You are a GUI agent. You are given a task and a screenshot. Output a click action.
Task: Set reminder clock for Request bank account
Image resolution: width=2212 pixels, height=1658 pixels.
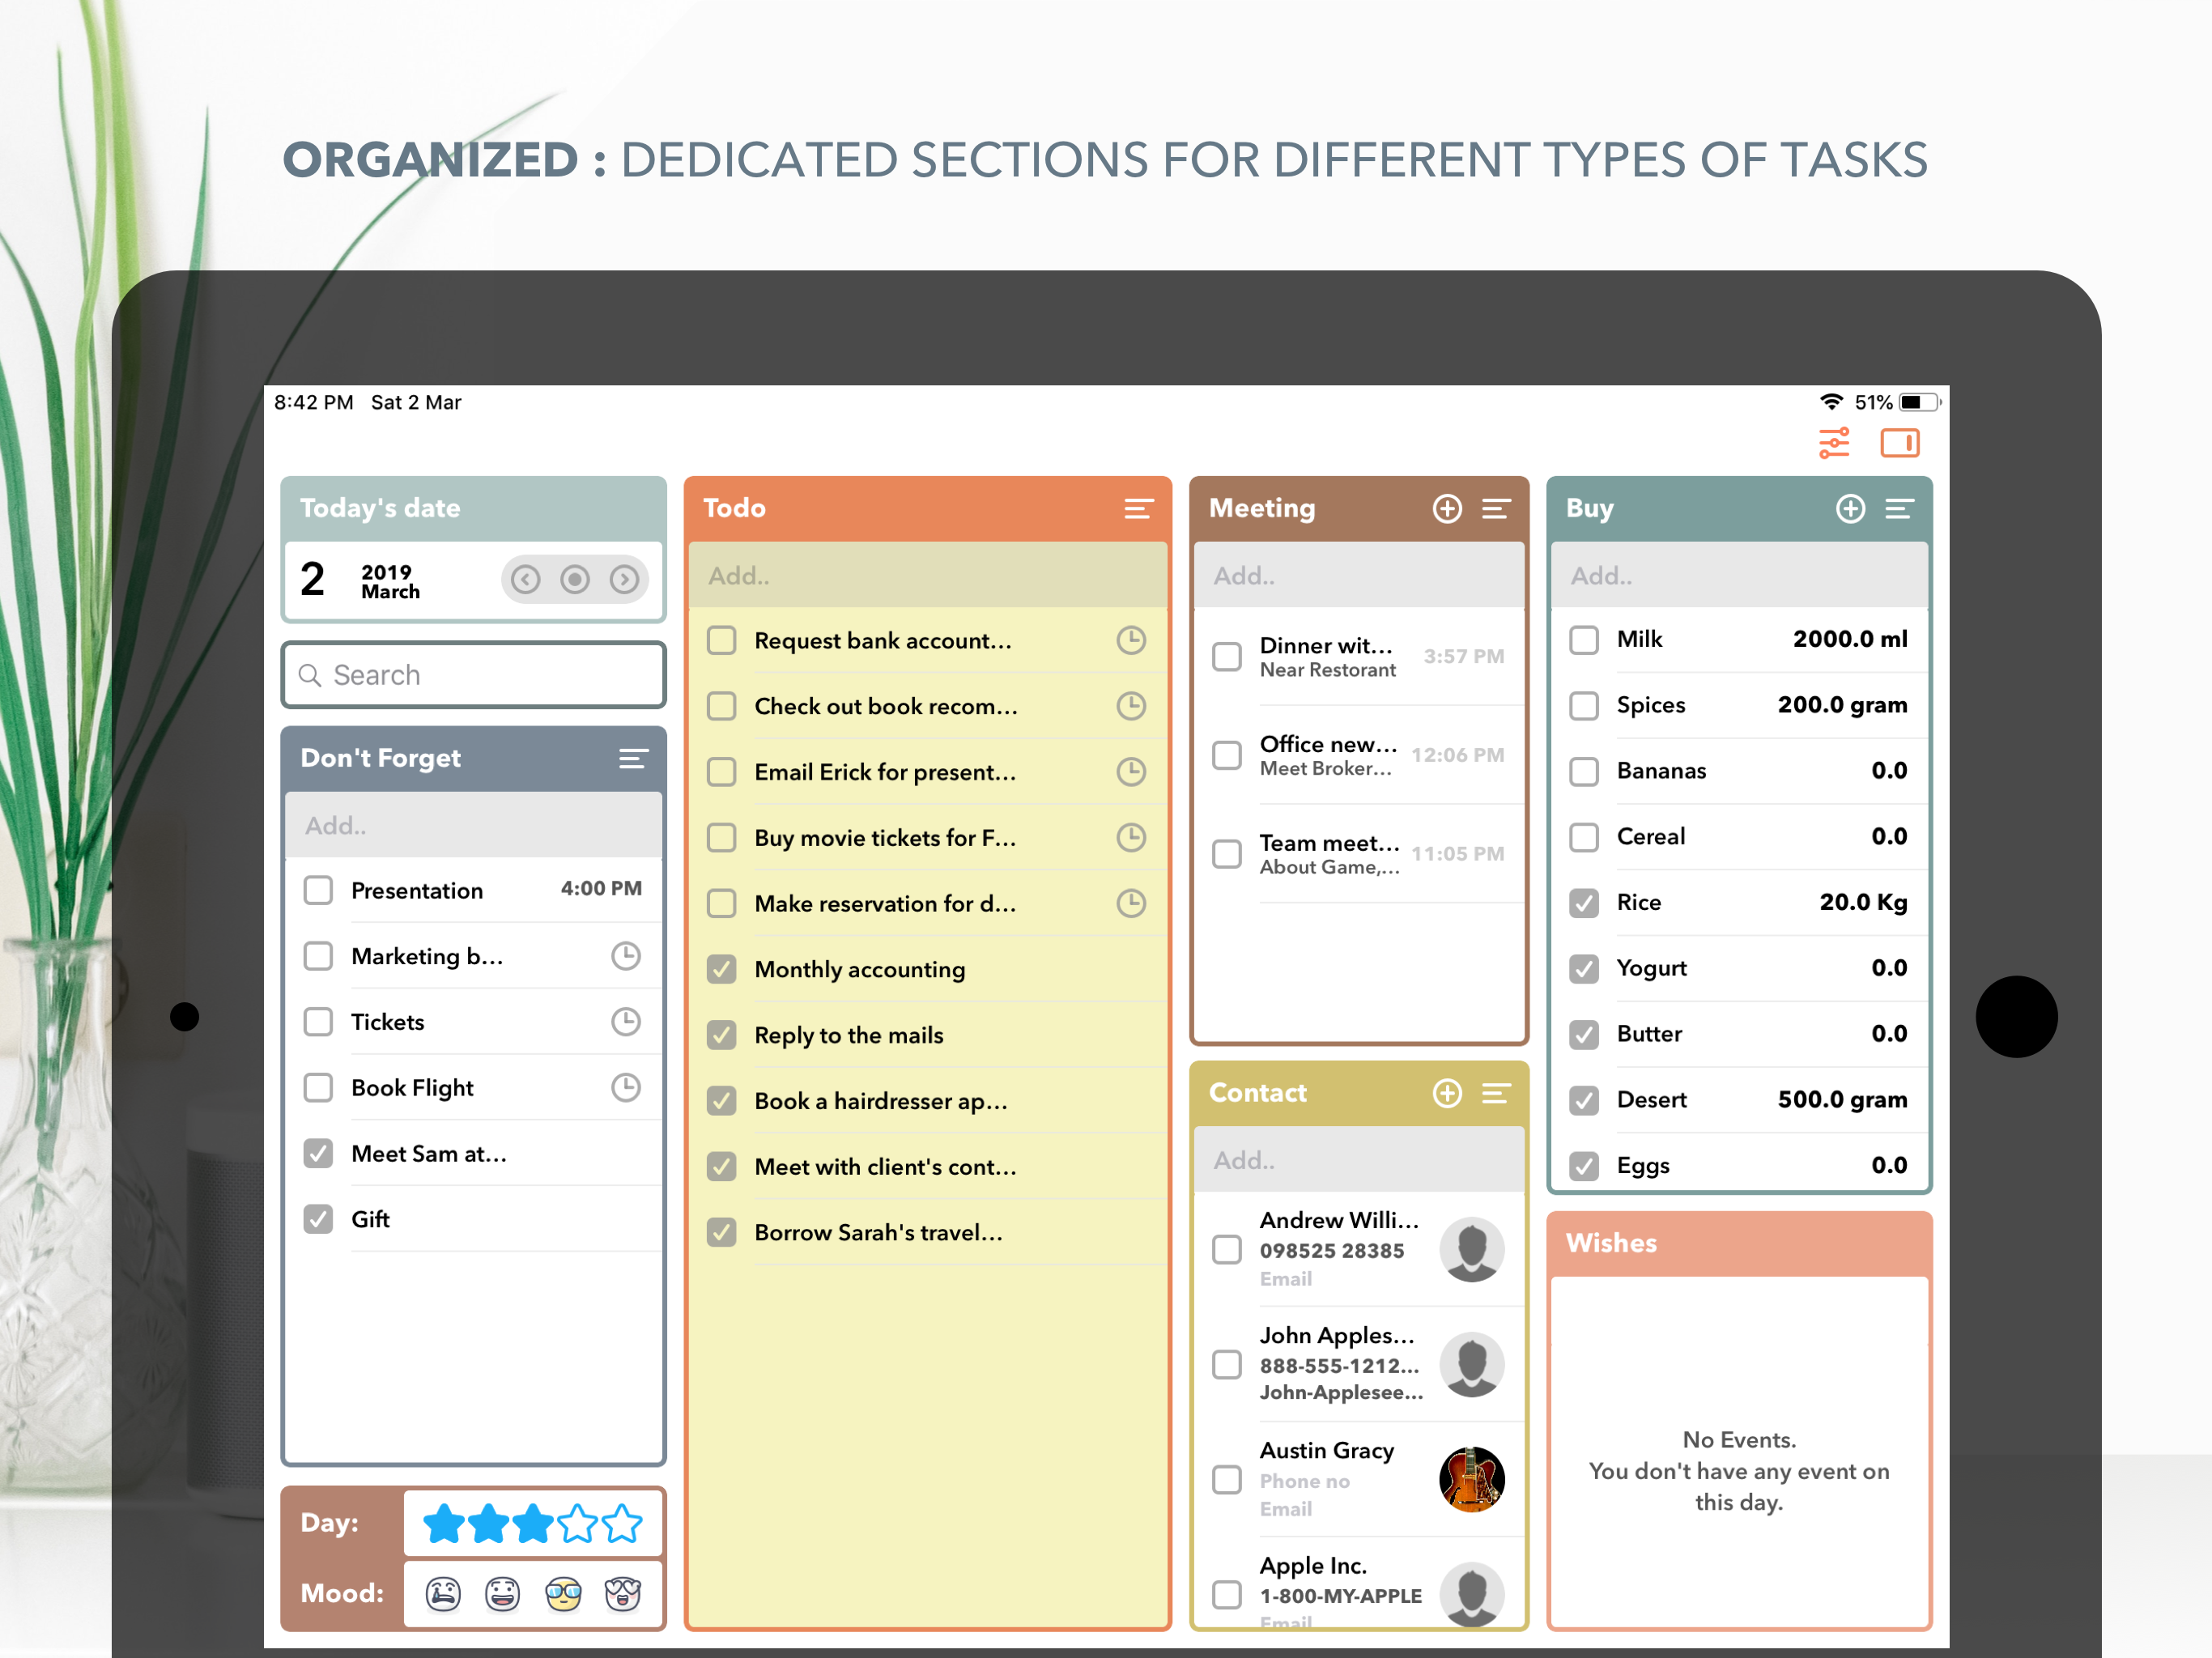1131,640
